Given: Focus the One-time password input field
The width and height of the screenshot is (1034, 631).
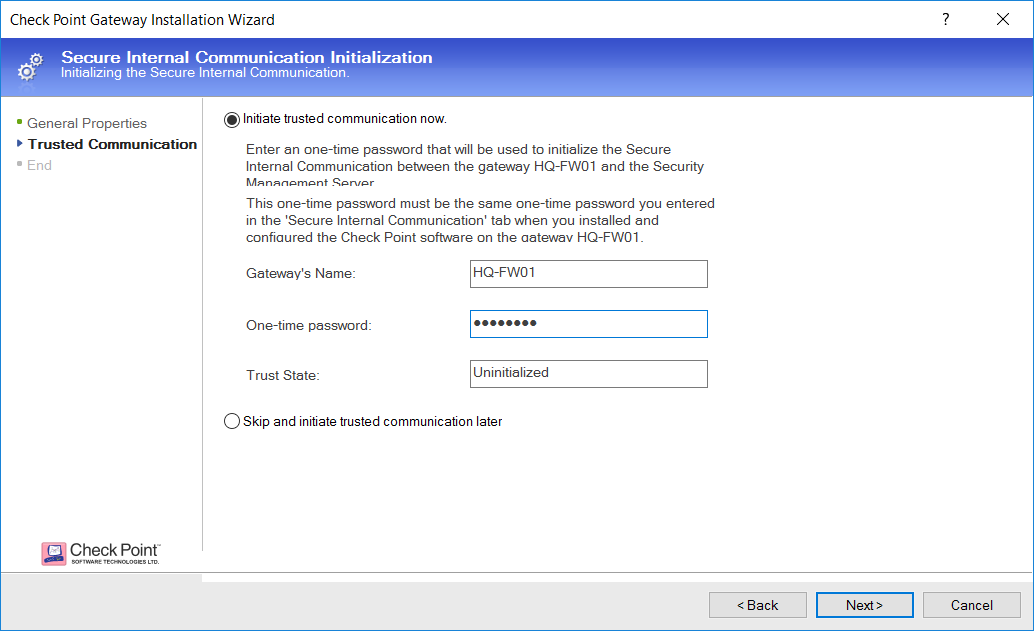Looking at the screenshot, I should pyautogui.click(x=588, y=324).
